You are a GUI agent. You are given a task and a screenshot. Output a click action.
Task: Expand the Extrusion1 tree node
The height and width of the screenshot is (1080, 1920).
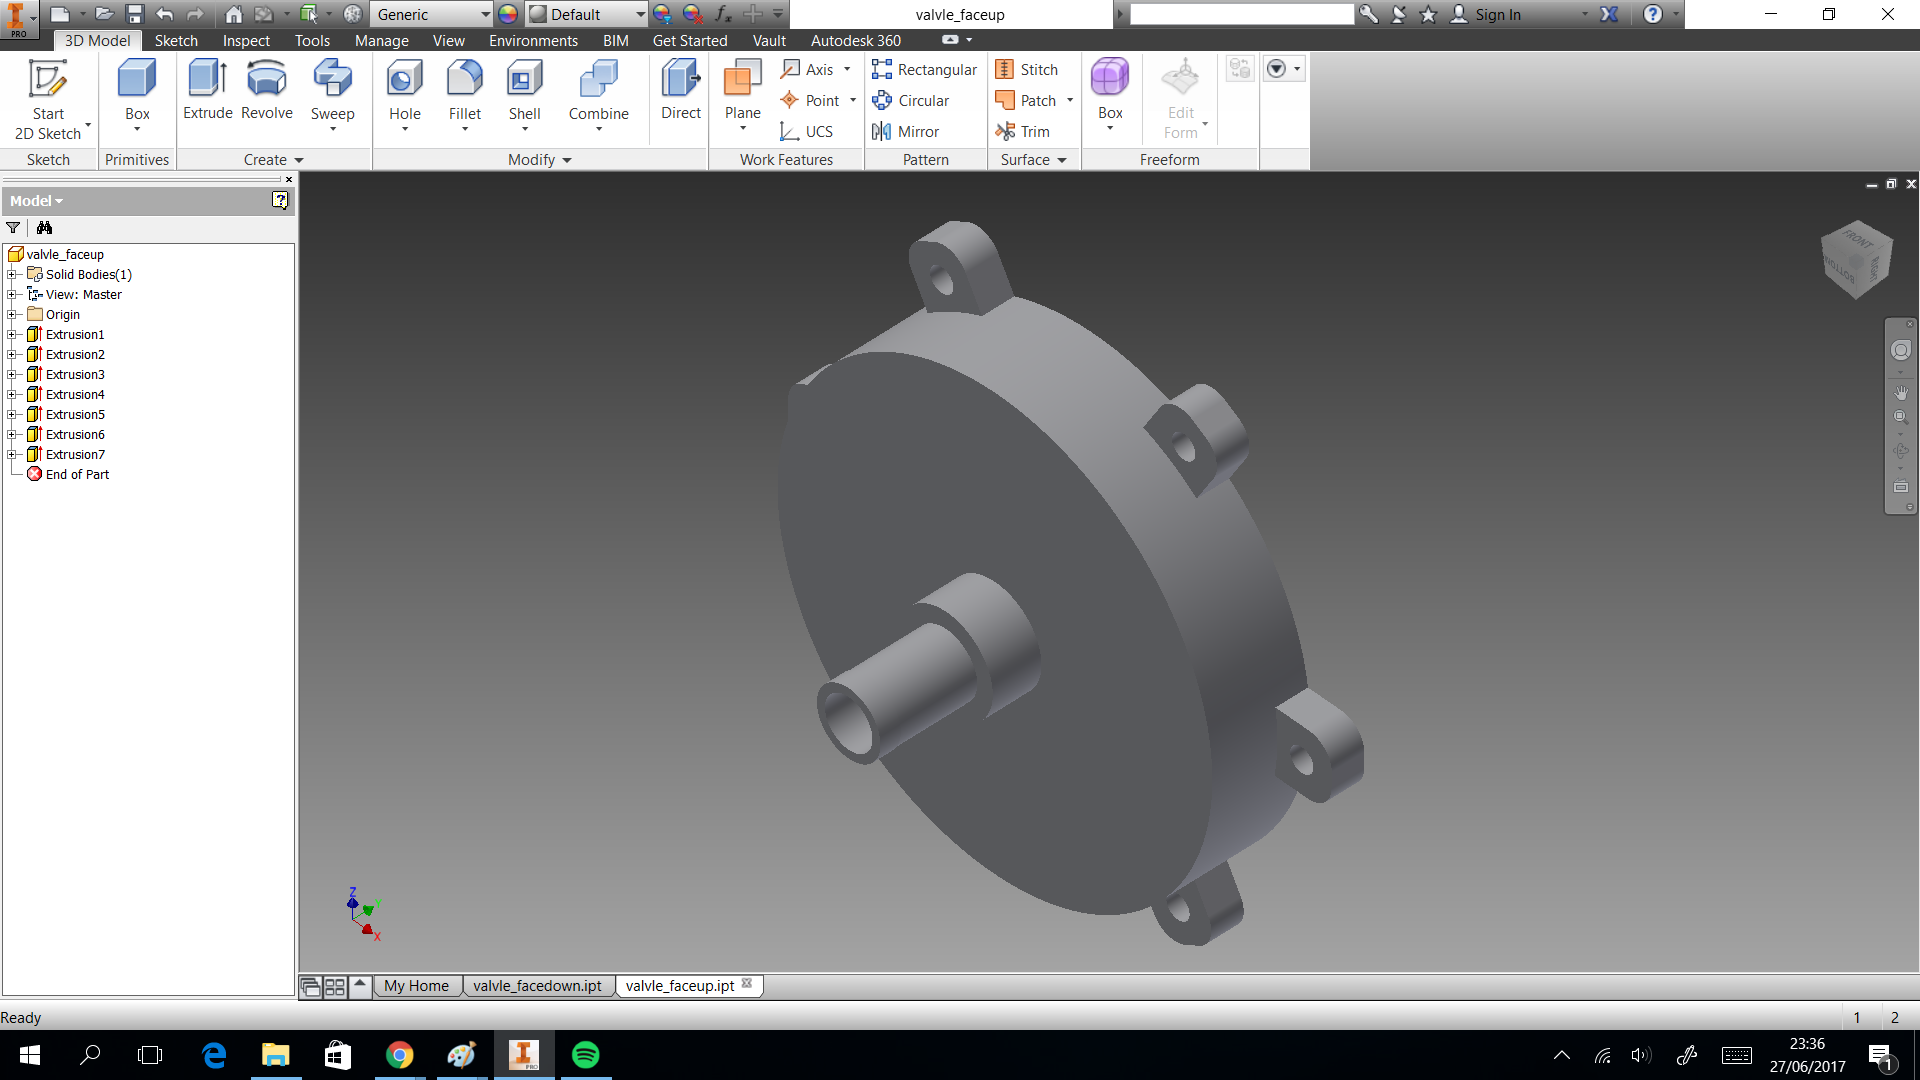[11, 334]
